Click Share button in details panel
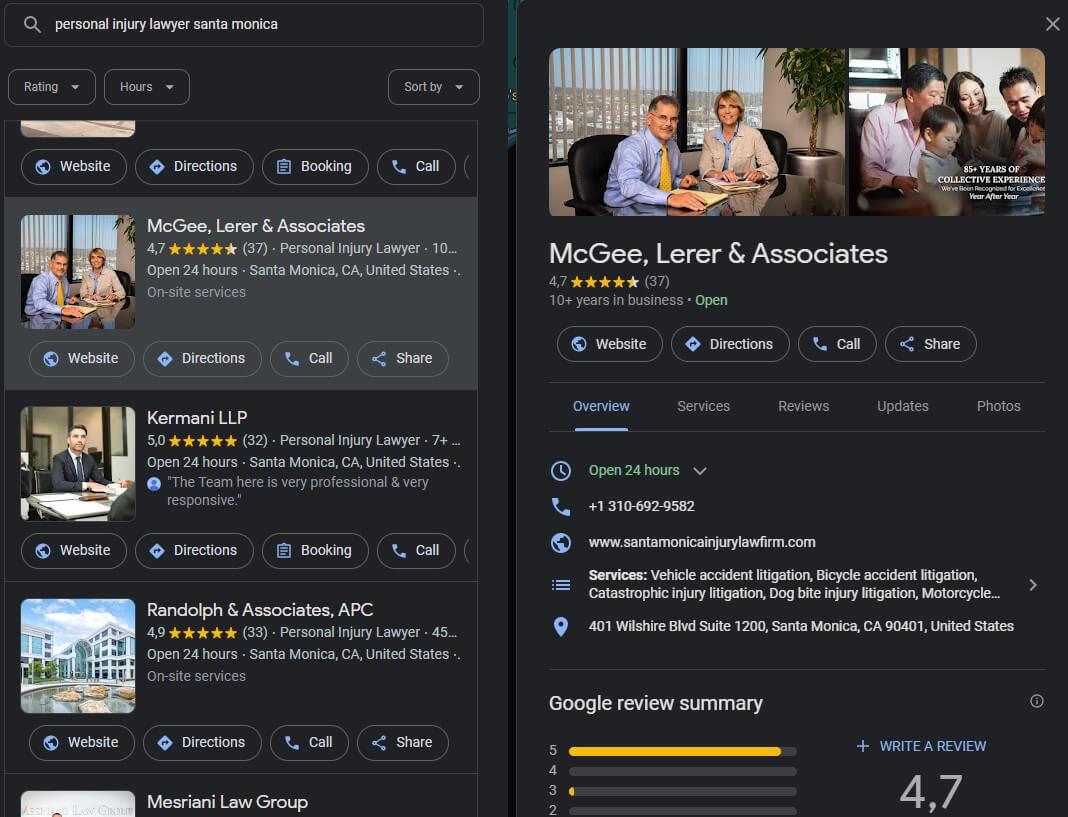 pos(930,344)
